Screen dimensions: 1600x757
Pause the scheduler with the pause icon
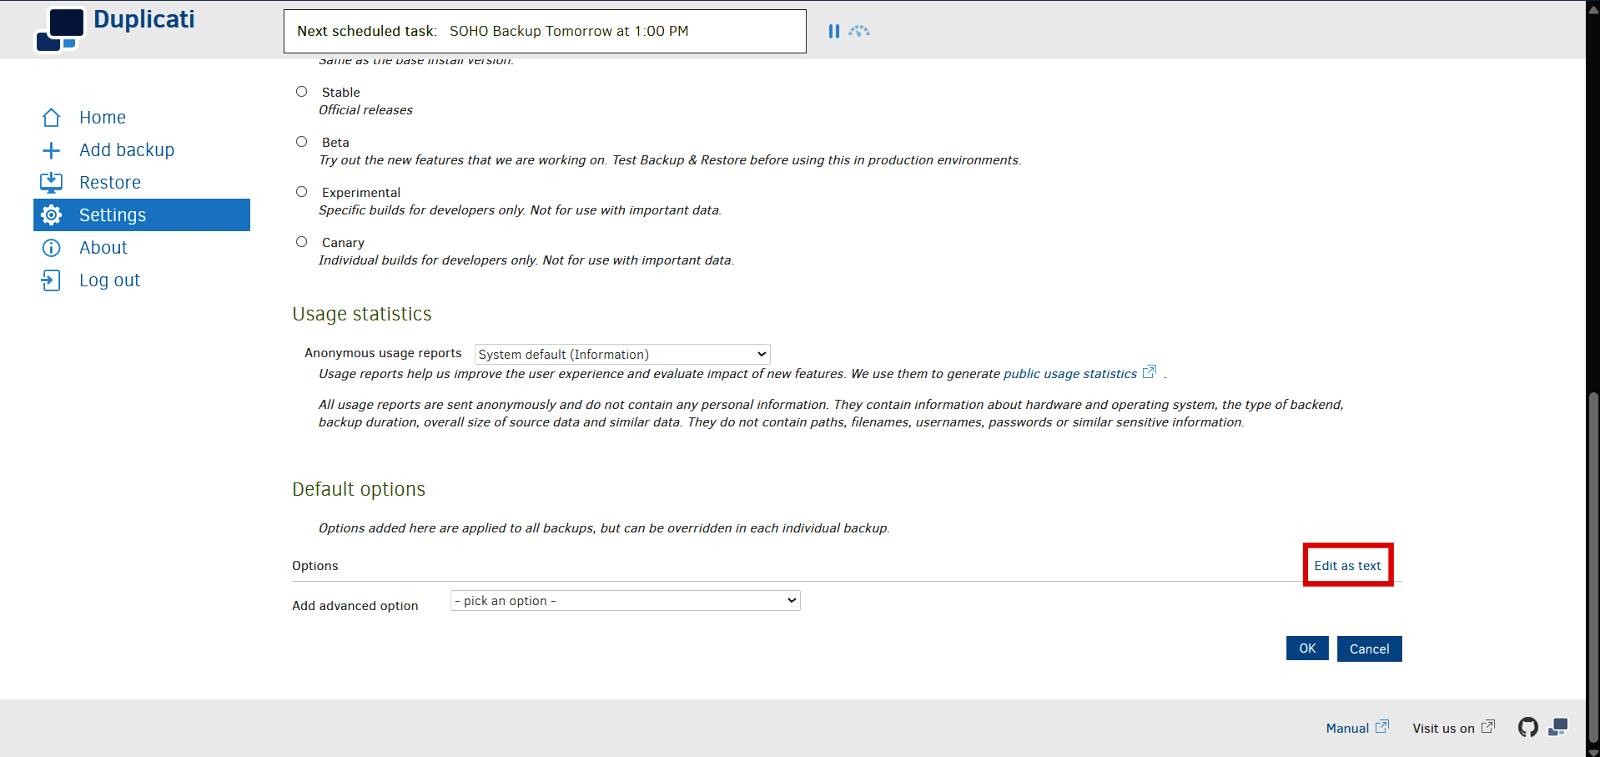(x=833, y=31)
